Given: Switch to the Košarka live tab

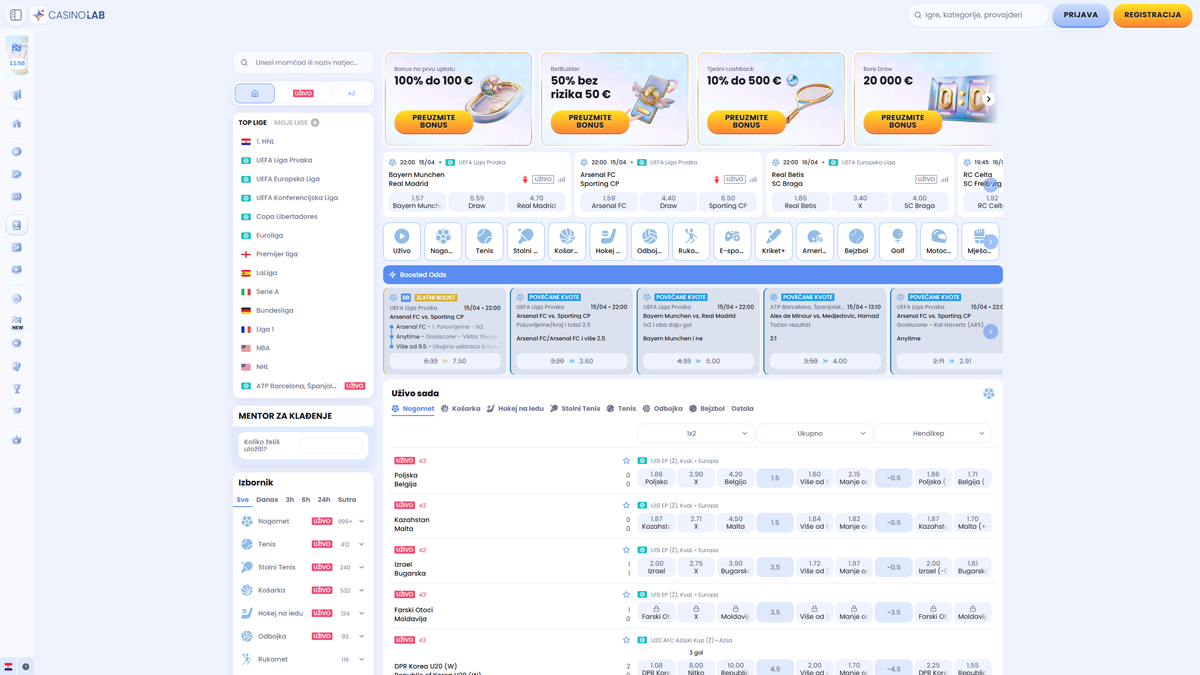Looking at the screenshot, I should pyautogui.click(x=460, y=408).
